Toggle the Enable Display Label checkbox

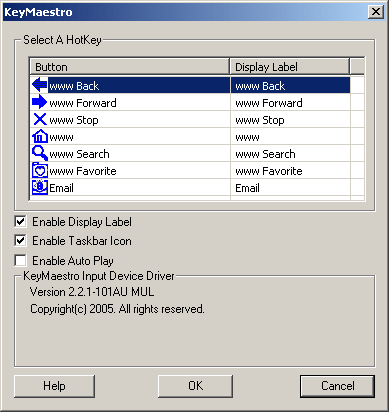tap(20, 222)
